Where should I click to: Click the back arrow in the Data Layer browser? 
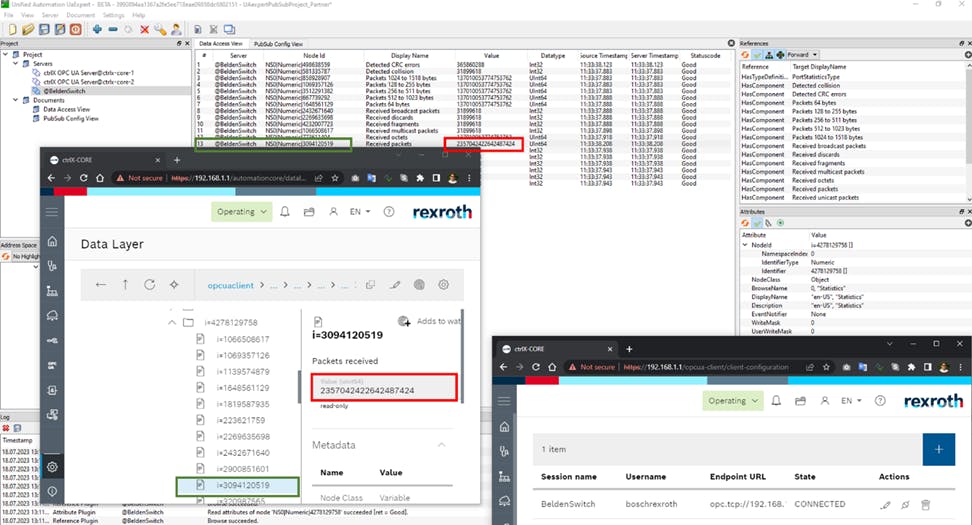pos(51,178)
